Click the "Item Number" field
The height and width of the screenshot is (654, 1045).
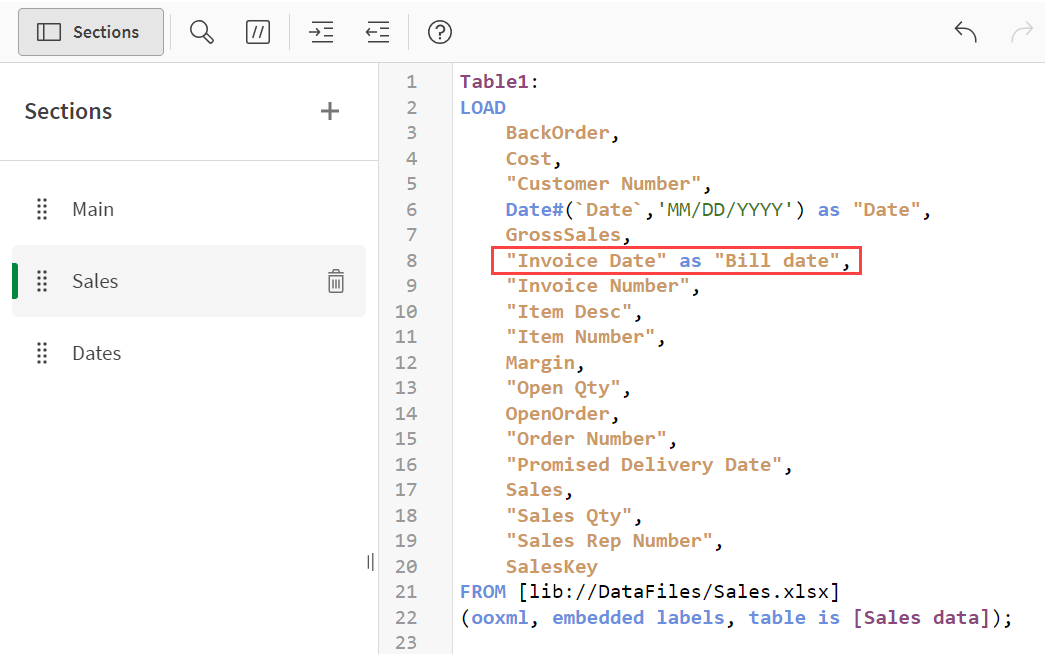[580, 337]
